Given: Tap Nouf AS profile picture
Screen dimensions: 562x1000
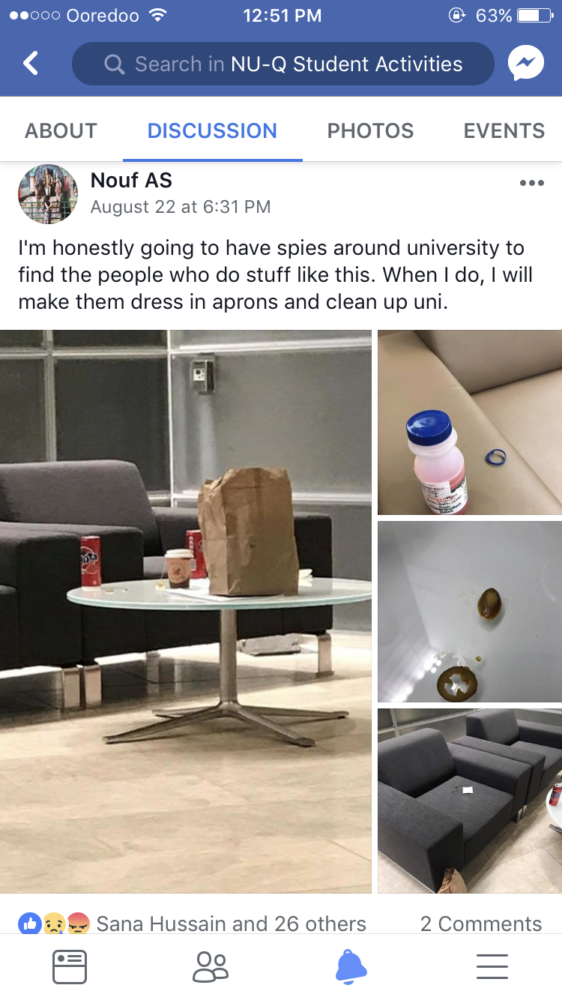Looking at the screenshot, I should tap(48, 194).
